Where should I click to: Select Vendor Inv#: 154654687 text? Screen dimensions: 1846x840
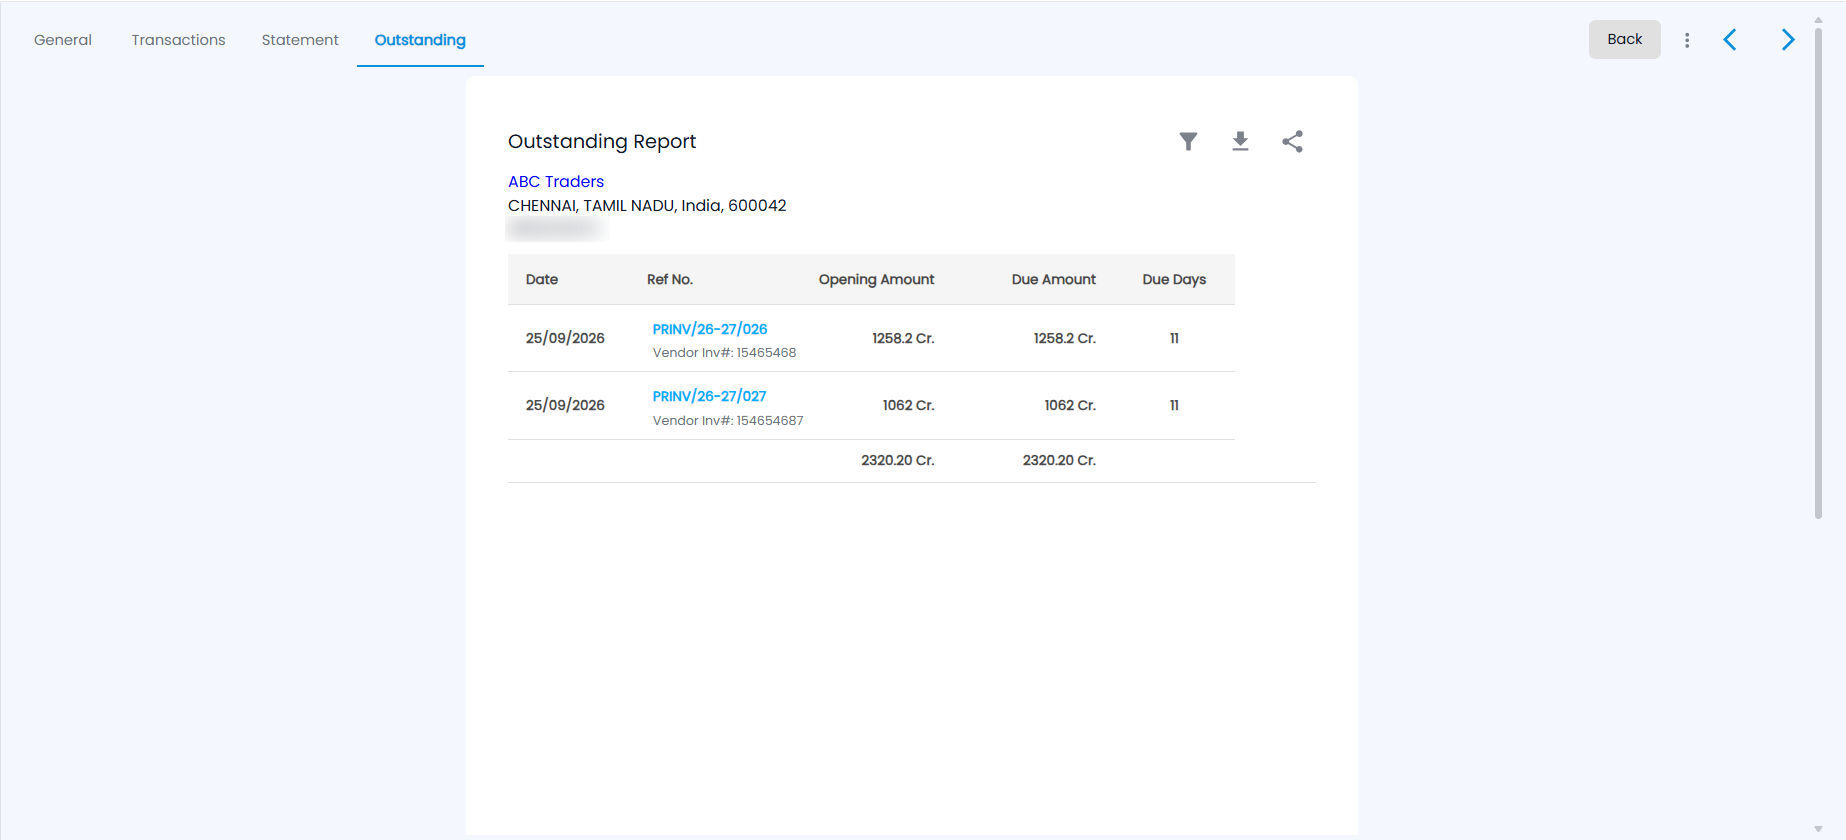click(x=728, y=421)
